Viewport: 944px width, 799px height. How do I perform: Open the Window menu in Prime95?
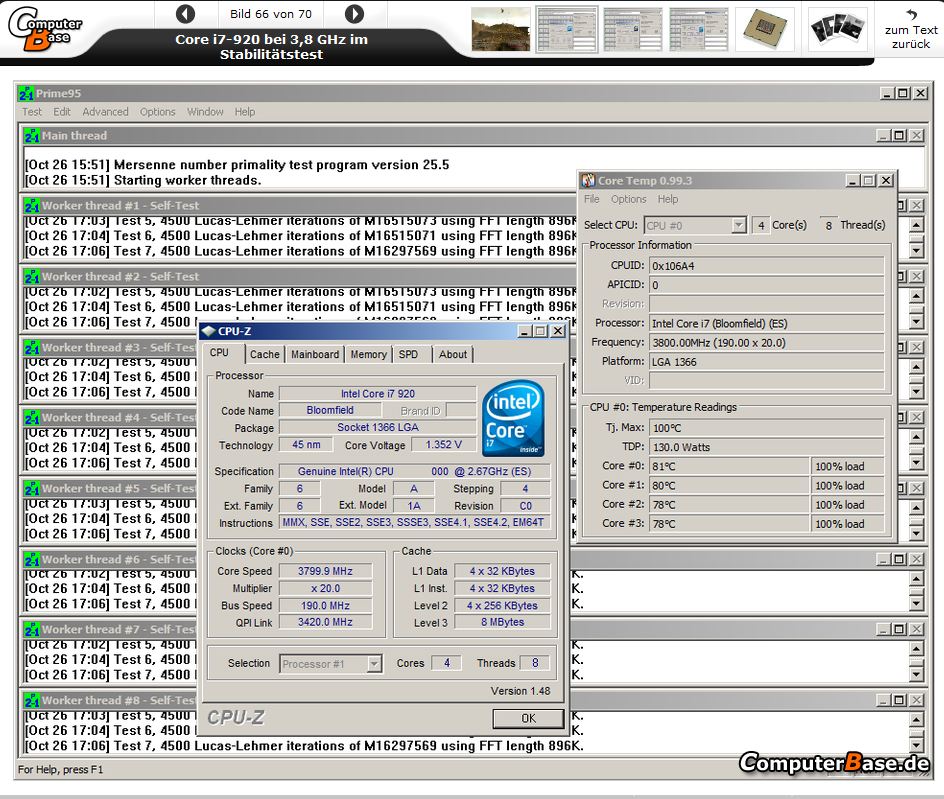[x=205, y=112]
